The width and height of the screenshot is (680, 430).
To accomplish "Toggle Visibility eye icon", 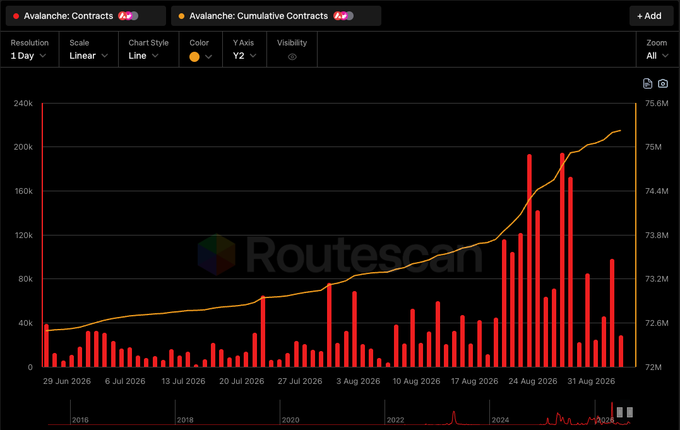I will (x=292, y=57).
